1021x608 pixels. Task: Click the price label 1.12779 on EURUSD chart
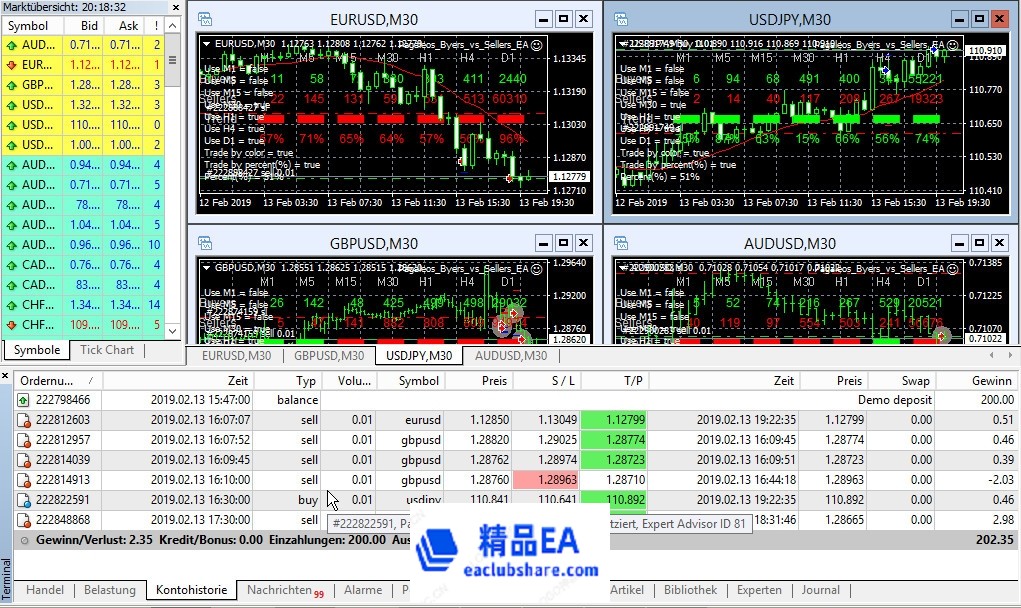tap(569, 176)
